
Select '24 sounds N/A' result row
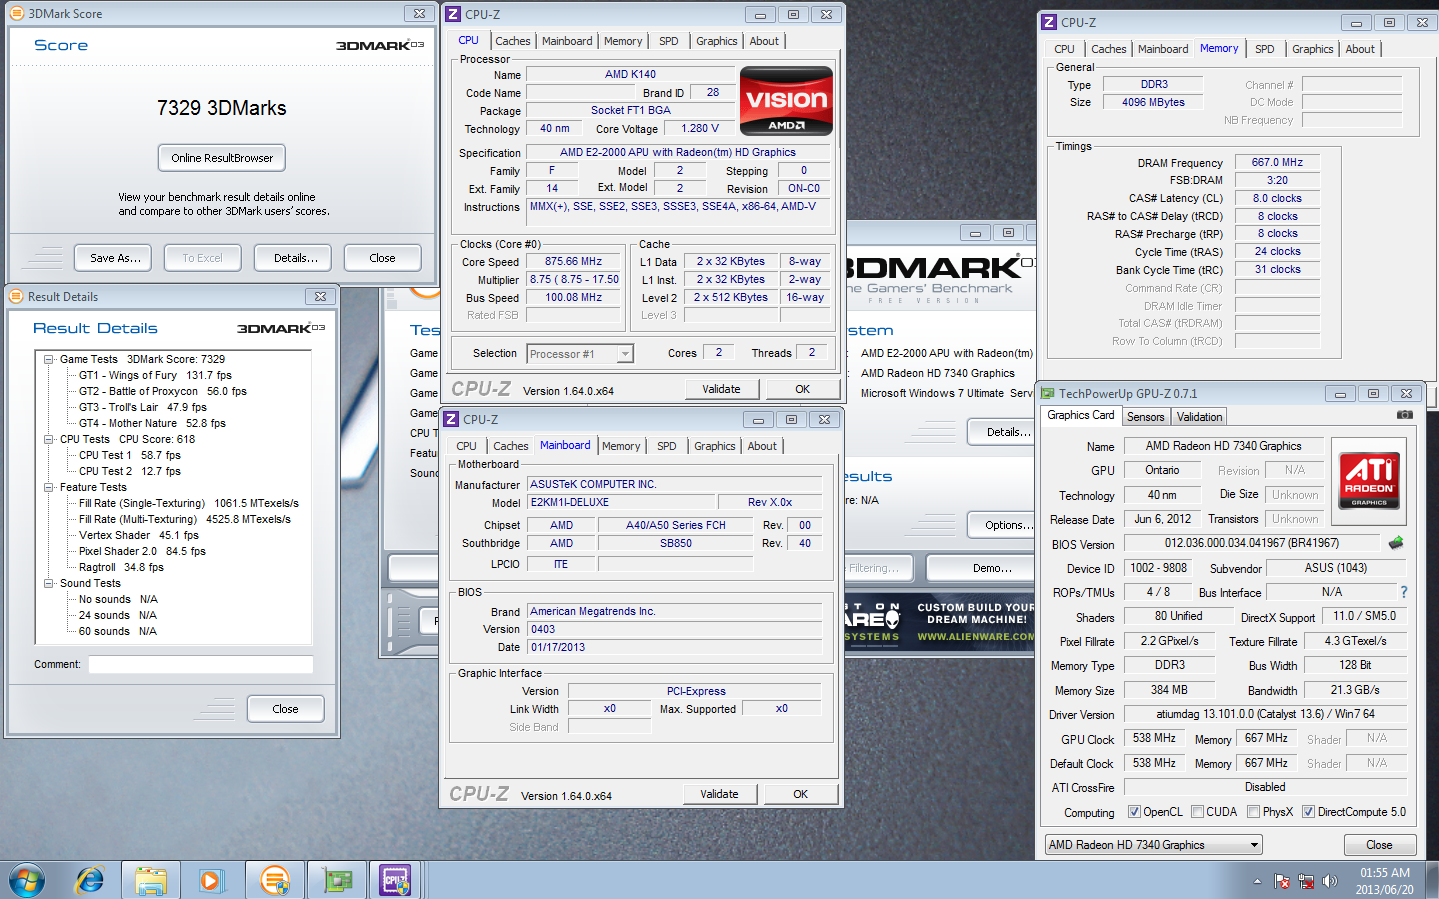[118, 615]
